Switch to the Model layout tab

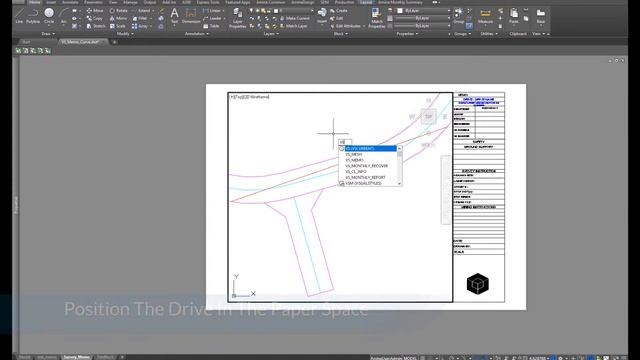[24, 357]
